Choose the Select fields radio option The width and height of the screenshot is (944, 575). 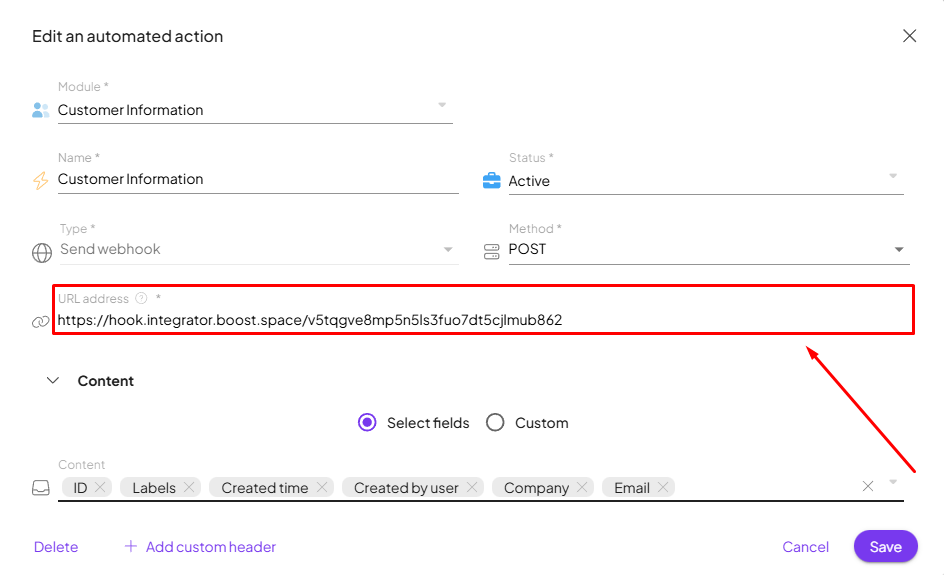[x=367, y=423]
